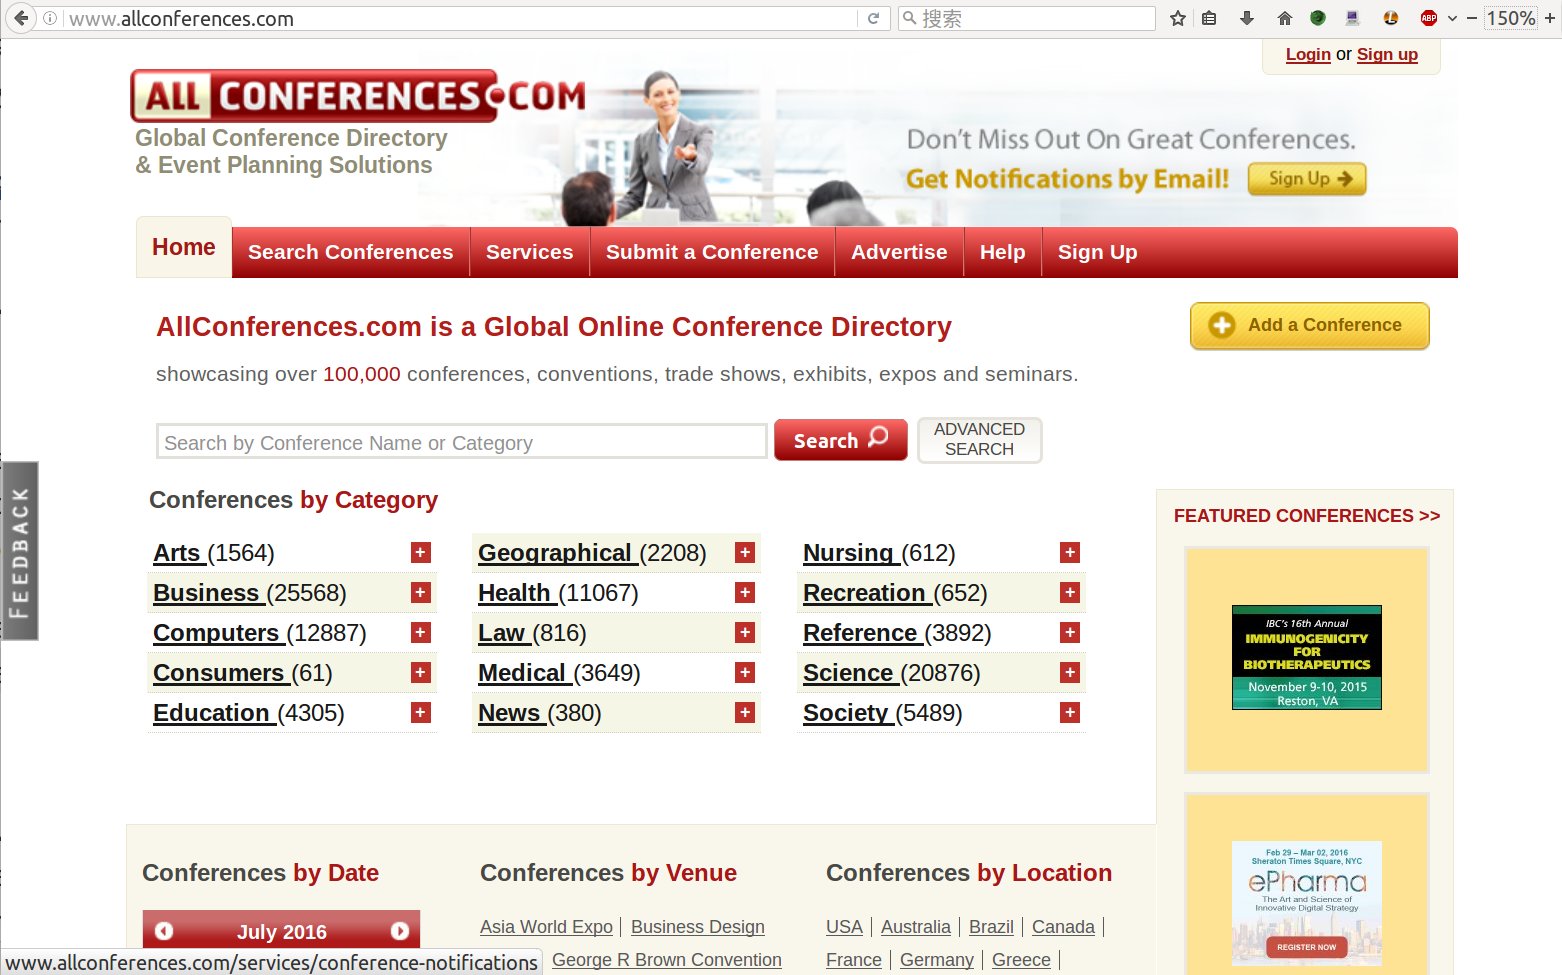Image resolution: width=1562 pixels, height=975 pixels.
Task: Go to previous month in the calendar
Action: (x=164, y=931)
